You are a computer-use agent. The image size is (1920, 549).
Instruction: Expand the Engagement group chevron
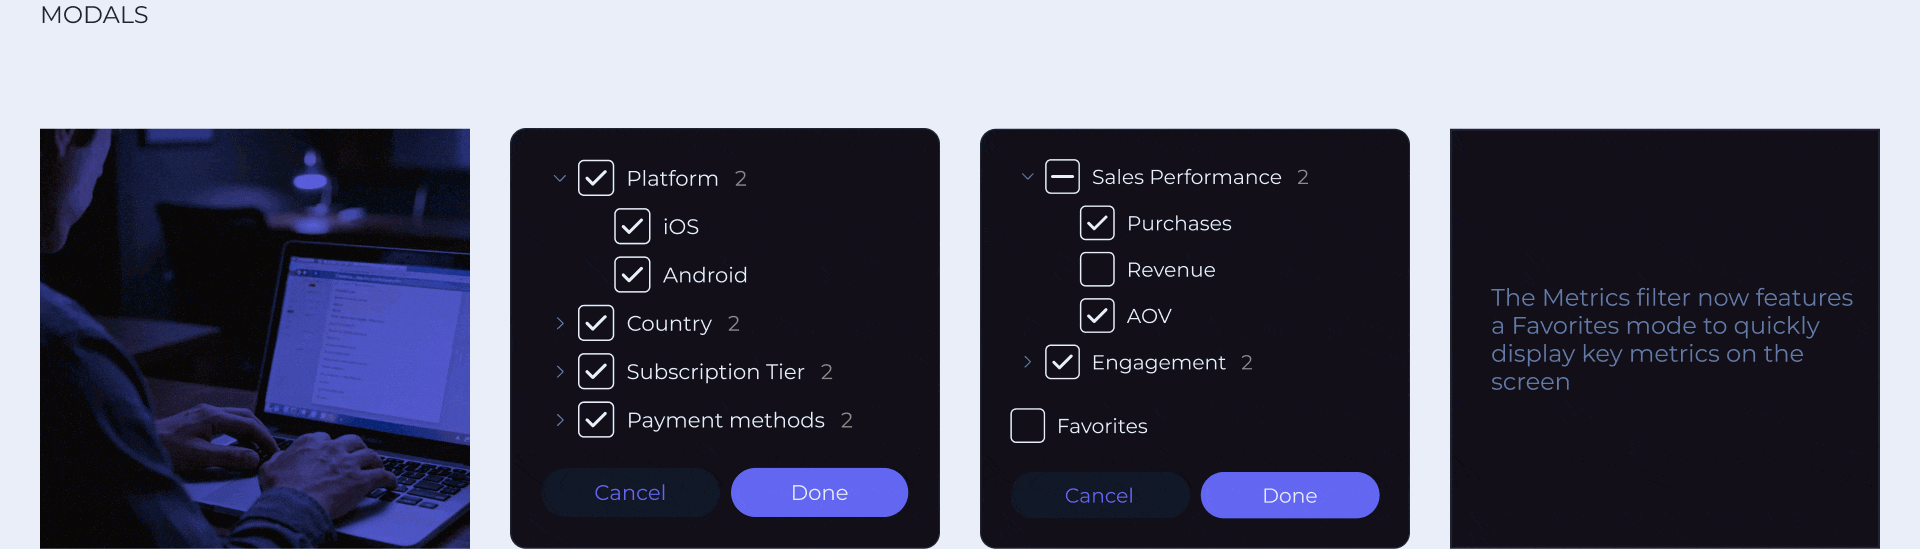pos(1027,362)
